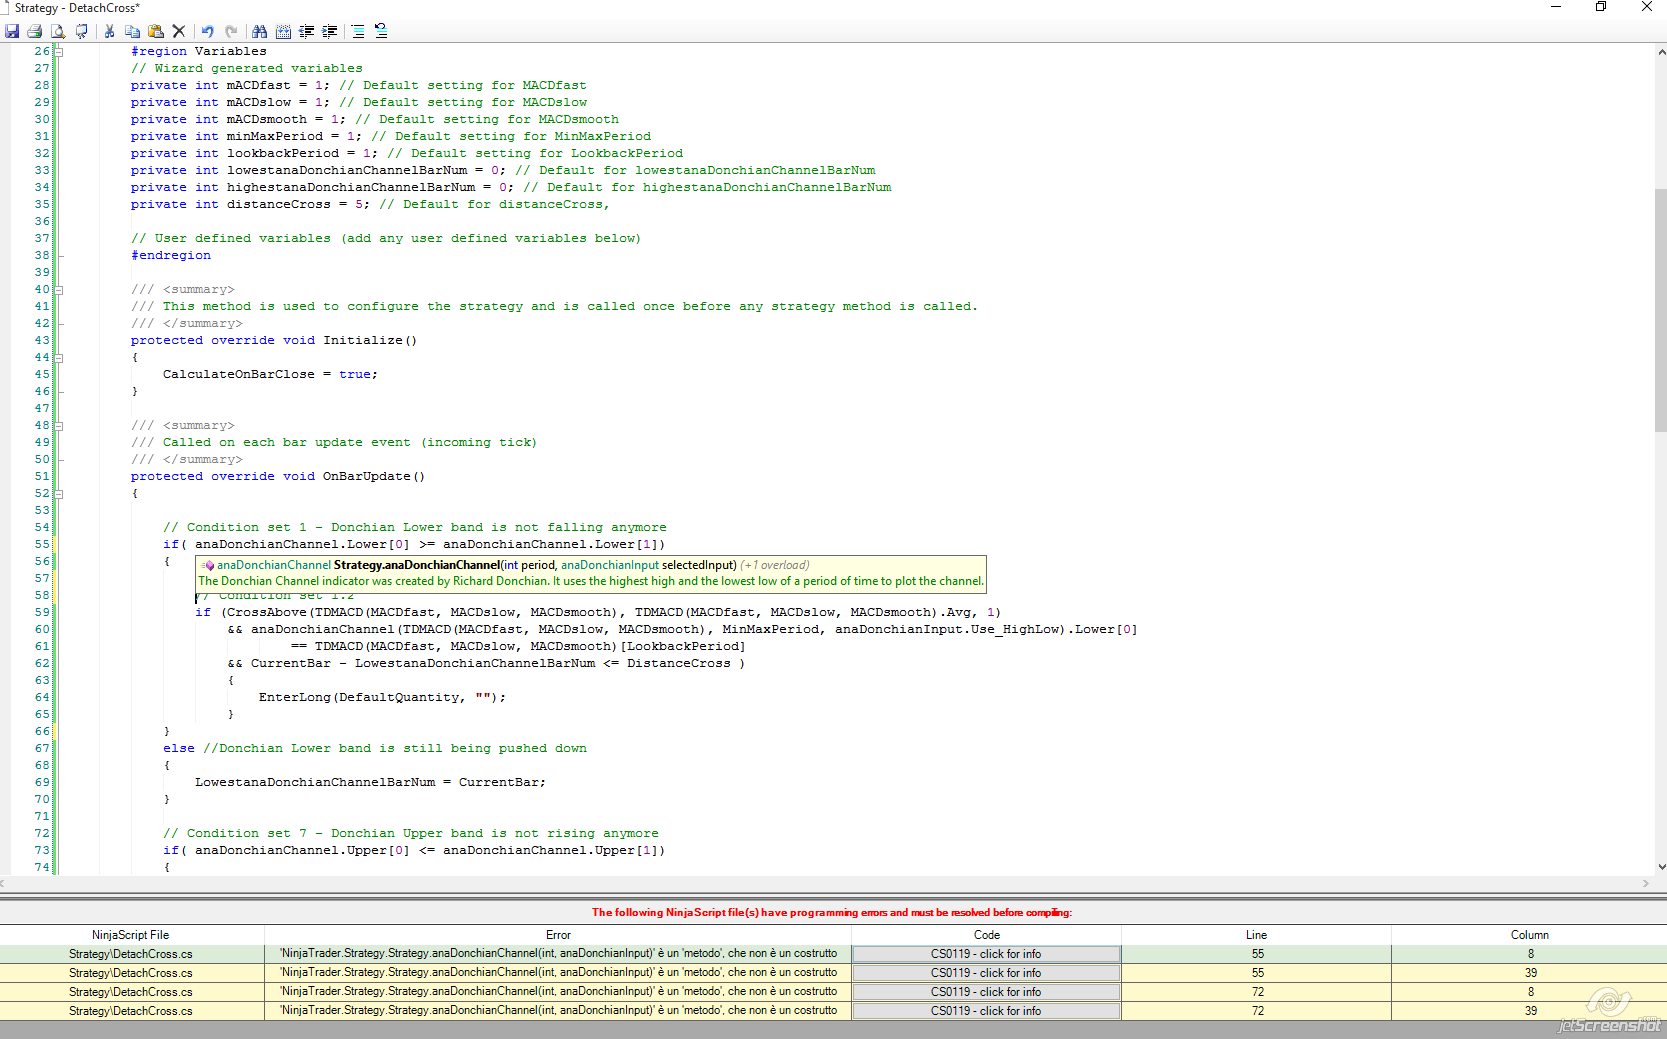This screenshot has height=1039, width=1667.
Task: Click the increase indent icon
Action: [x=329, y=31]
